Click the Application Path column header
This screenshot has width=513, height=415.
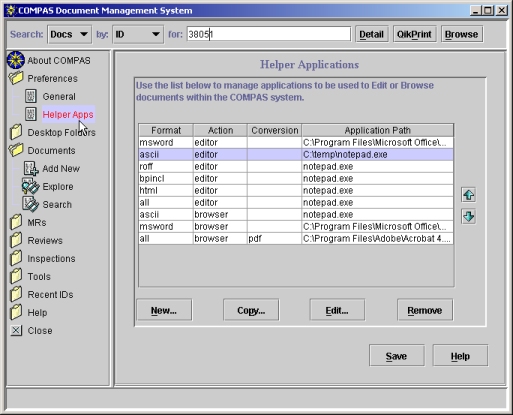pos(377,130)
